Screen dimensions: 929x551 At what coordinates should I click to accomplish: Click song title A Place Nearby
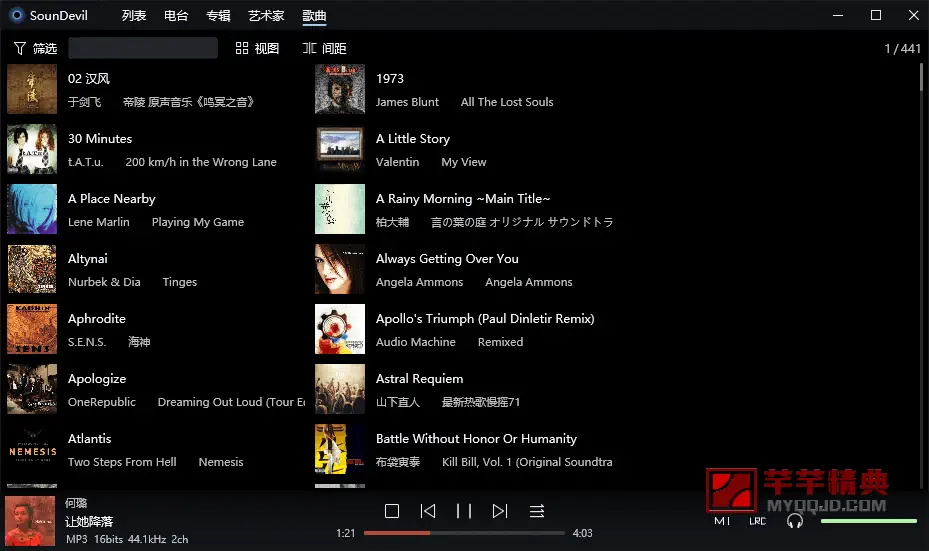click(111, 198)
